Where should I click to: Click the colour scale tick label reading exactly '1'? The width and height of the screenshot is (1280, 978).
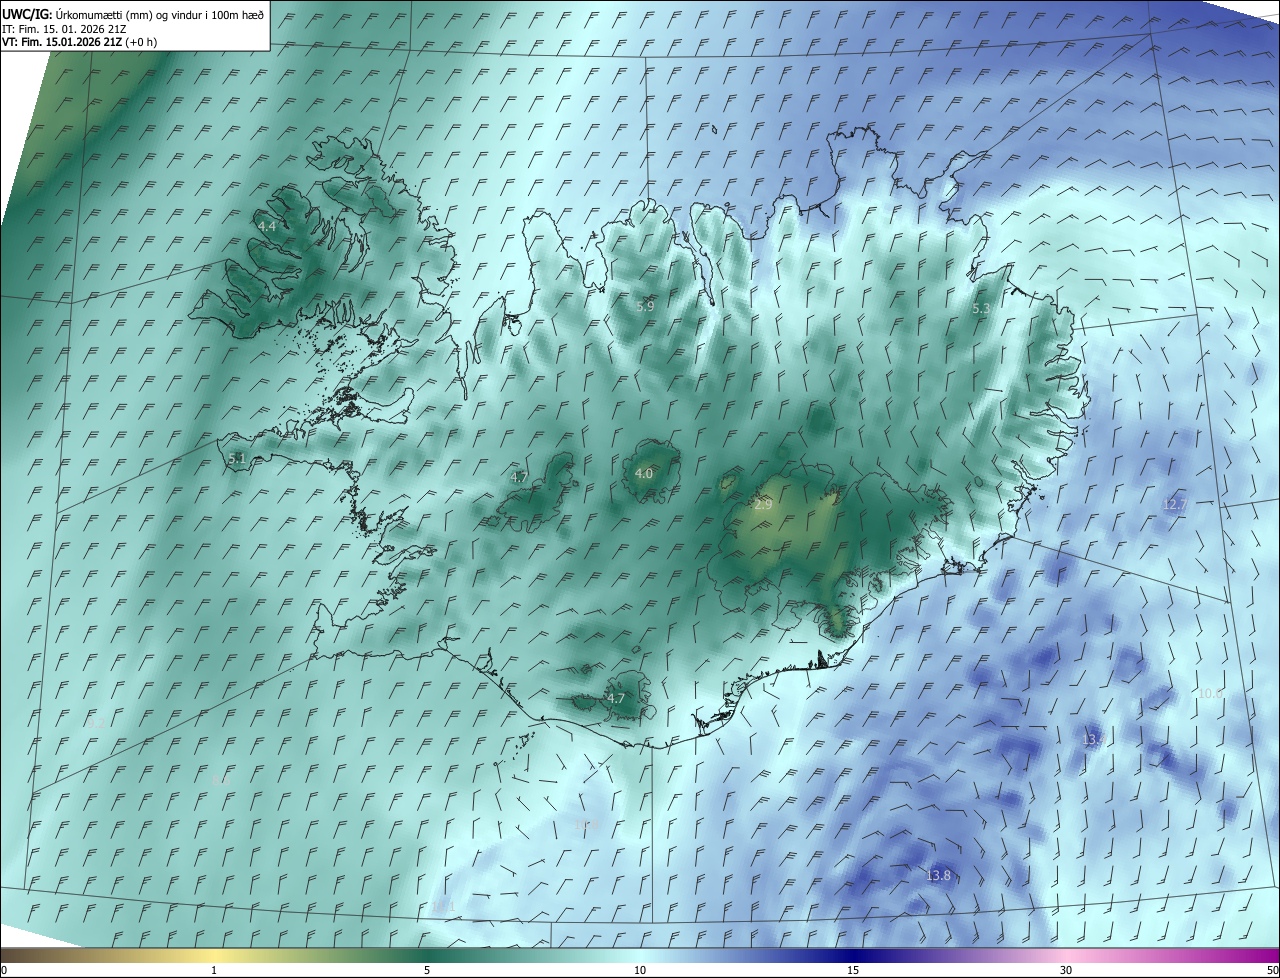tap(214, 970)
